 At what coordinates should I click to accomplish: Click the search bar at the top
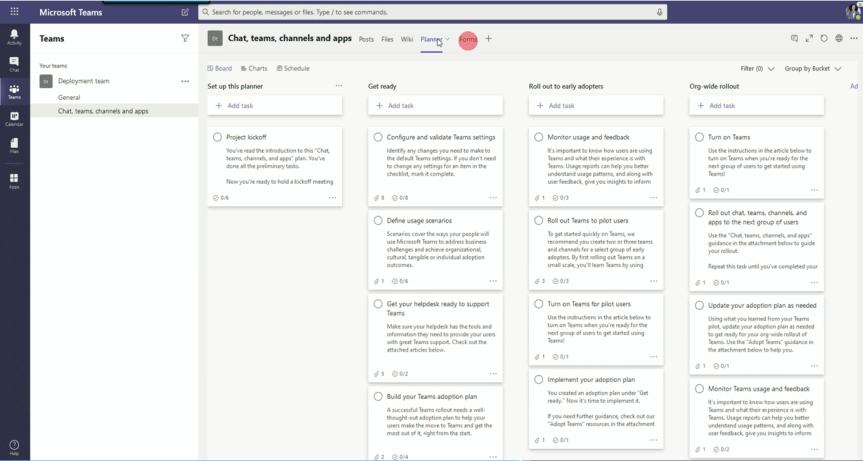click(x=430, y=12)
